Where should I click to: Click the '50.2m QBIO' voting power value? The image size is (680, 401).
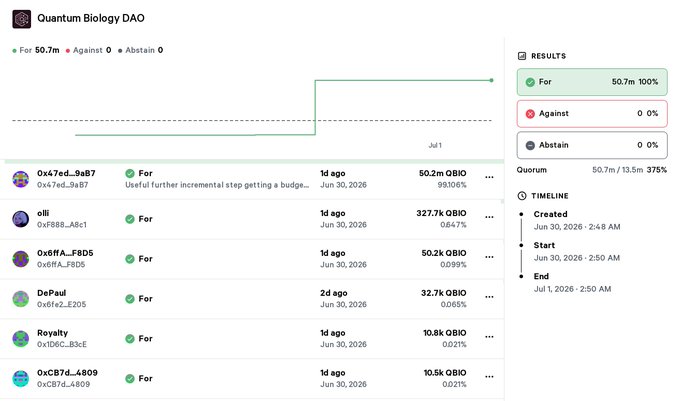click(x=442, y=173)
